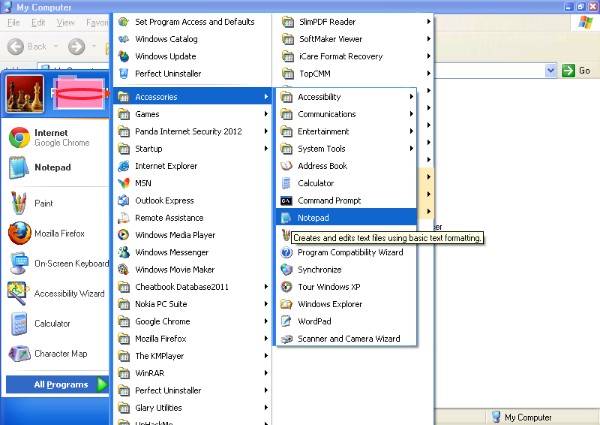600x425 pixels.
Task: Click Perfect Uninstaller trash icon at top
Action: [124, 73]
